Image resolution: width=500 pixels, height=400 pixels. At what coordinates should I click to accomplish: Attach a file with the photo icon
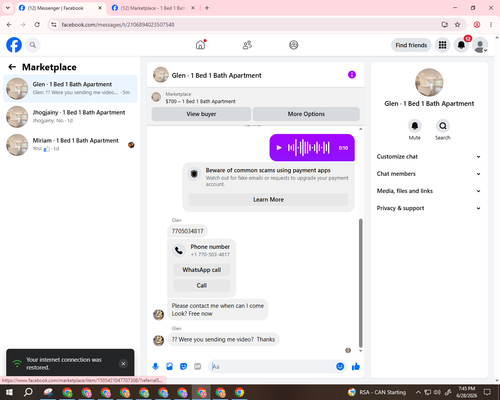[170, 367]
